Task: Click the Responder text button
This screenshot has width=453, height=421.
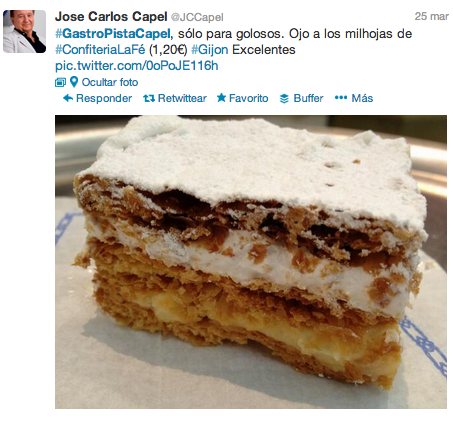Action: coord(104,98)
